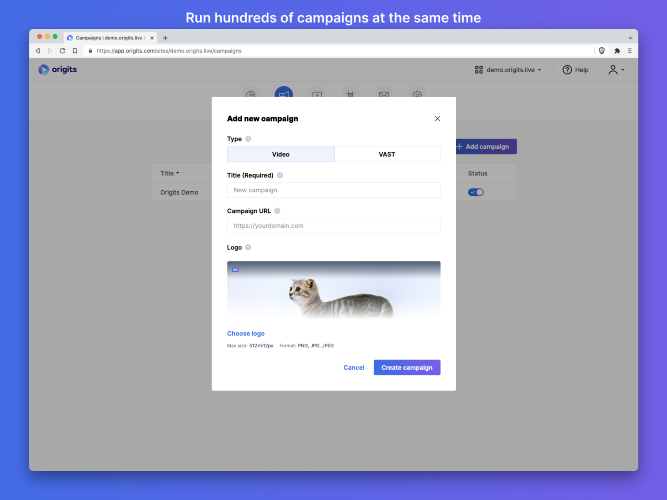The width and height of the screenshot is (667, 500).
Task: Click the browser forward arrow
Action: [50, 51]
